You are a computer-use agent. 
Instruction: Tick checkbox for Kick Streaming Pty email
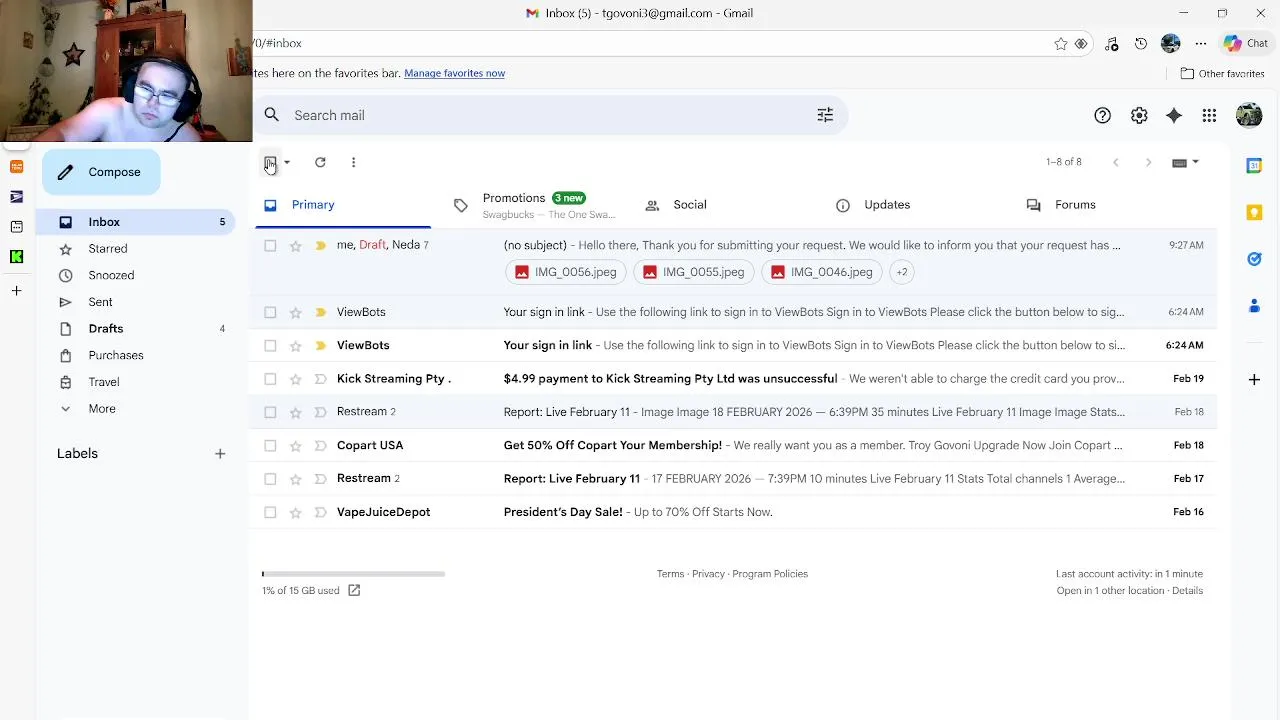pyautogui.click(x=270, y=379)
